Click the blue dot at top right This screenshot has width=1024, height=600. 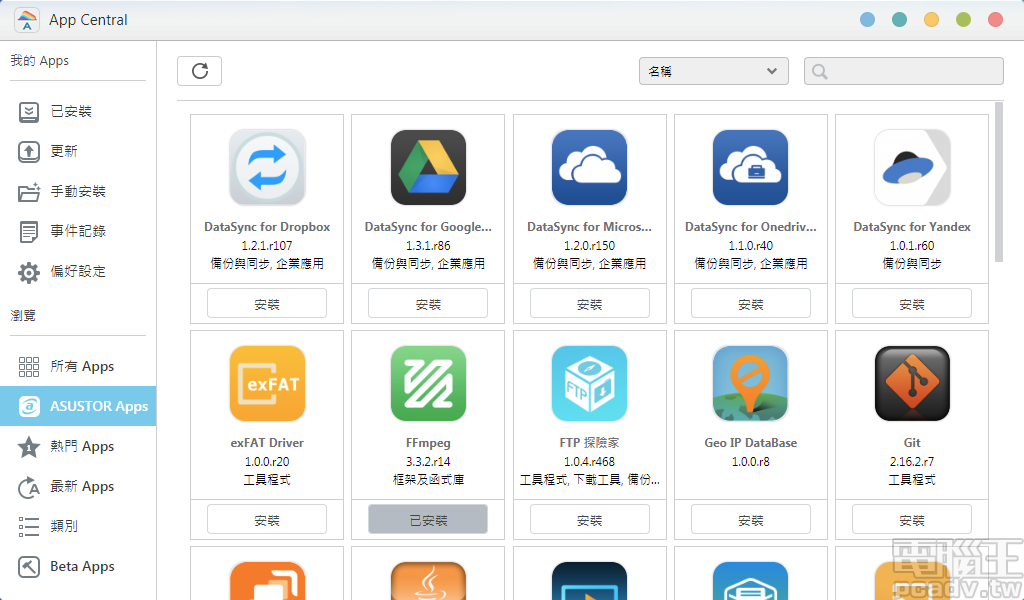pos(867,18)
